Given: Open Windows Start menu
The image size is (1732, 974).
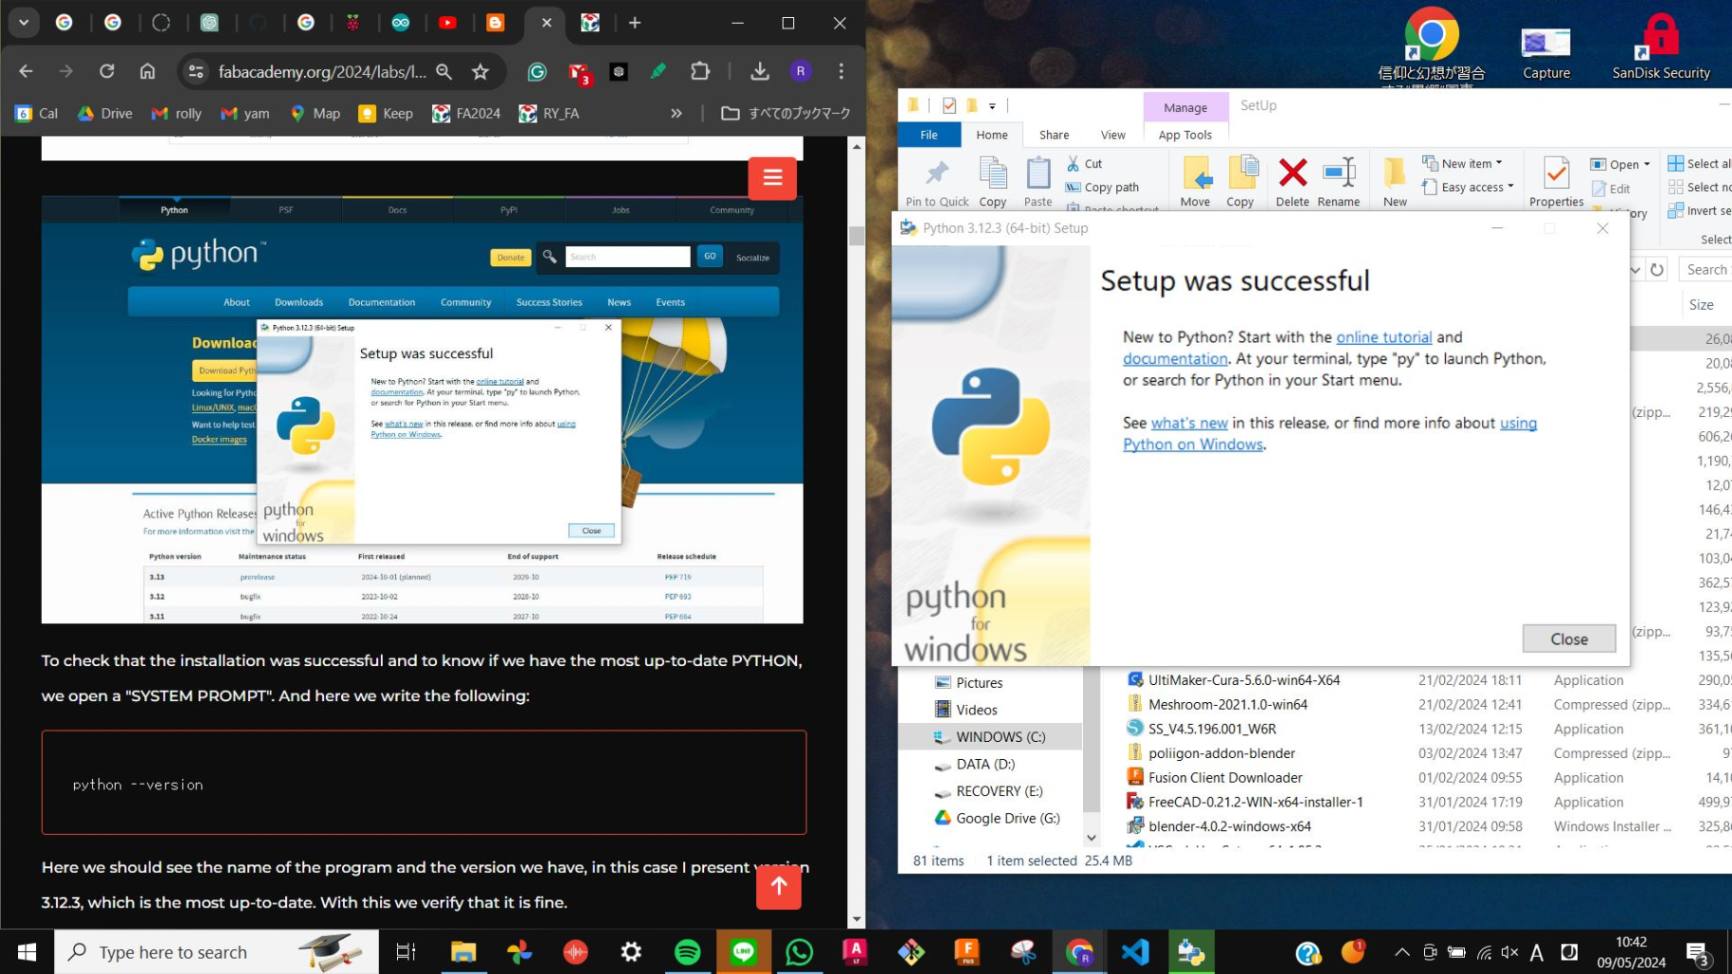Looking at the screenshot, I should 27,952.
